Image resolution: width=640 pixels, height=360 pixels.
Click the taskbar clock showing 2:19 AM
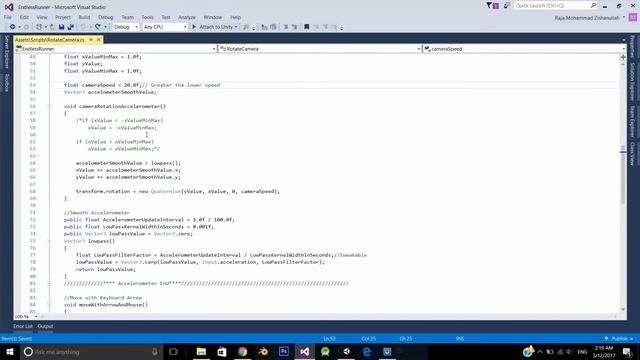tap(603, 351)
